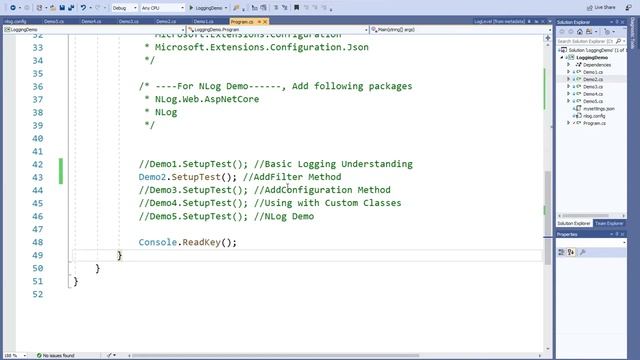Select Demo4.cs in Solution Explorer

click(x=593, y=94)
